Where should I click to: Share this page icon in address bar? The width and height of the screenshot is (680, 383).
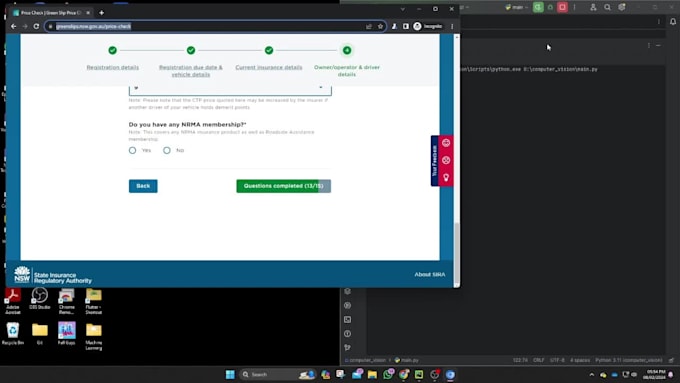369,26
